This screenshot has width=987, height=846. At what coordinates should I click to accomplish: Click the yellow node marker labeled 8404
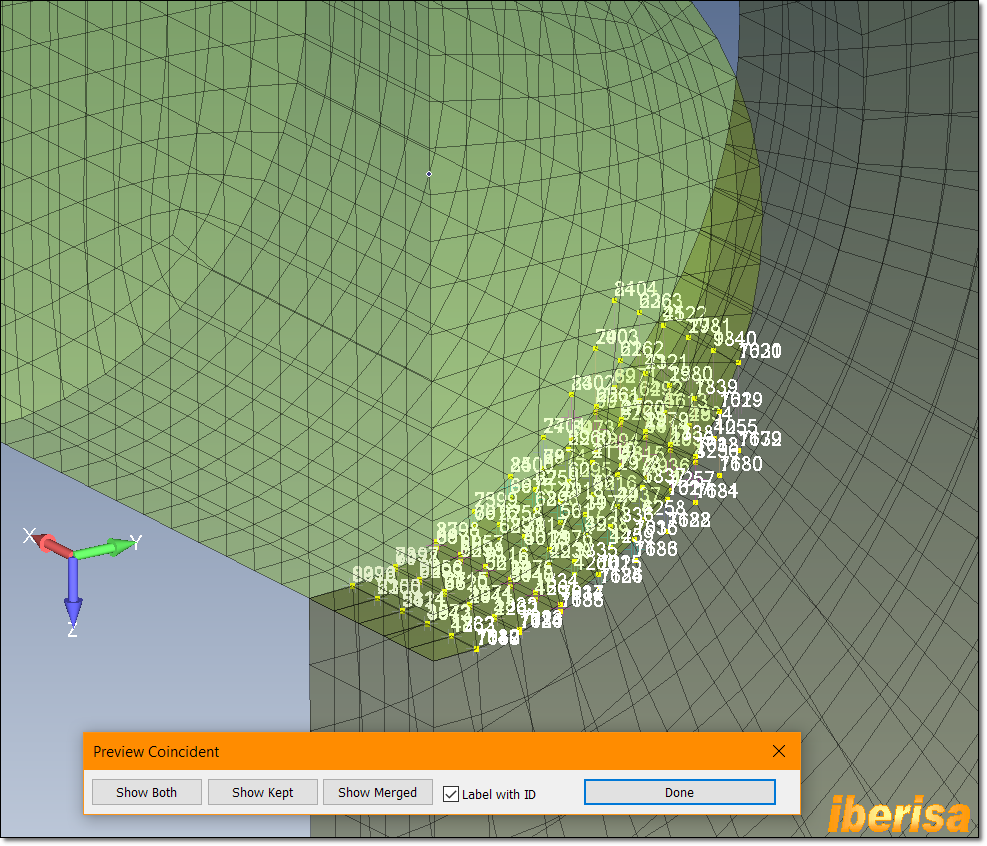613,299
